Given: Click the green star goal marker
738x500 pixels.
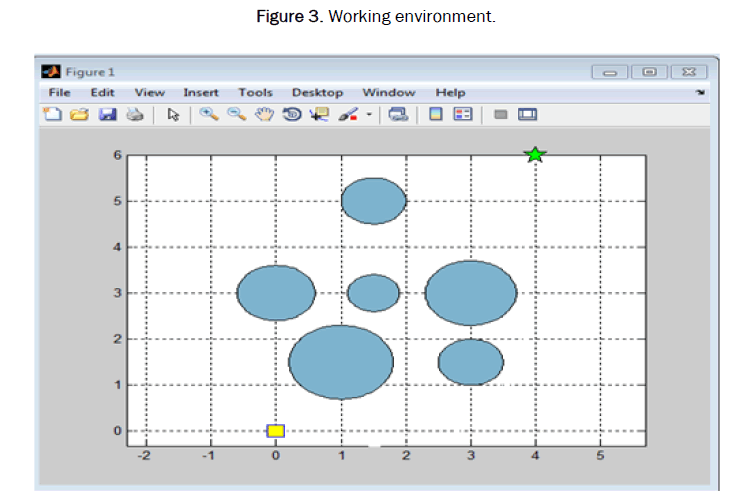Looking at the screenshot, I should [535, 155].
